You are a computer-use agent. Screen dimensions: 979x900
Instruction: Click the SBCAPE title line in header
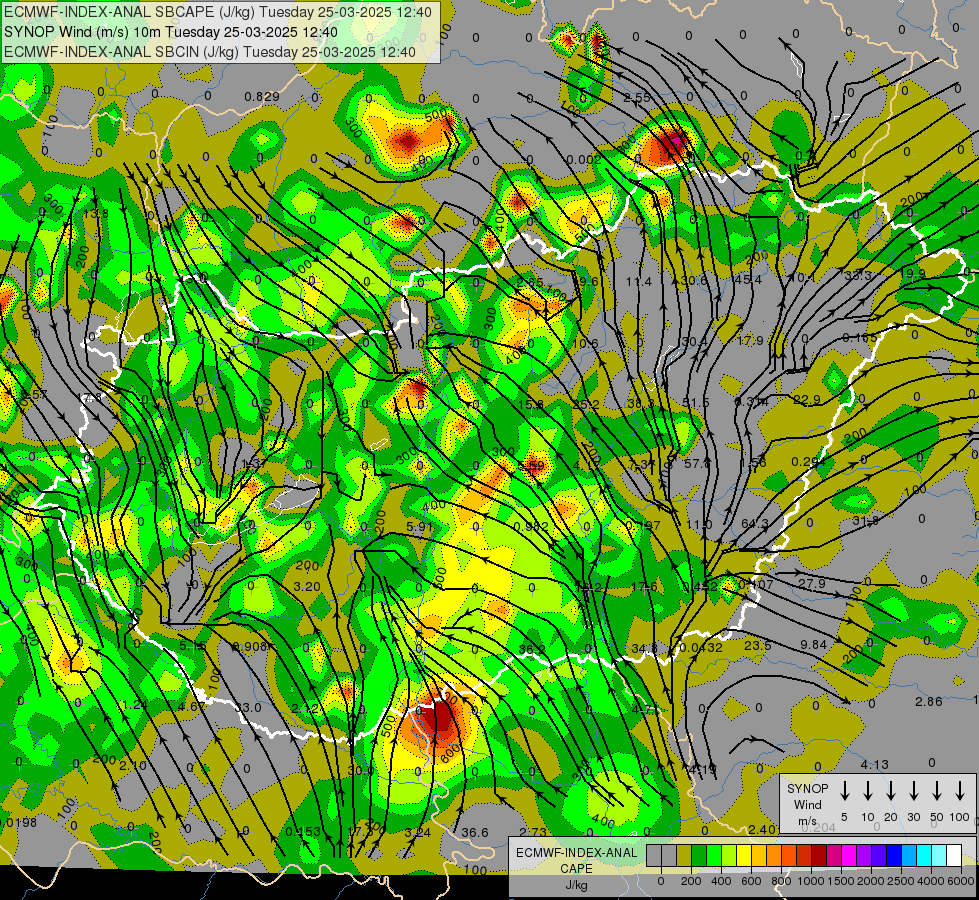pos(217,12)
